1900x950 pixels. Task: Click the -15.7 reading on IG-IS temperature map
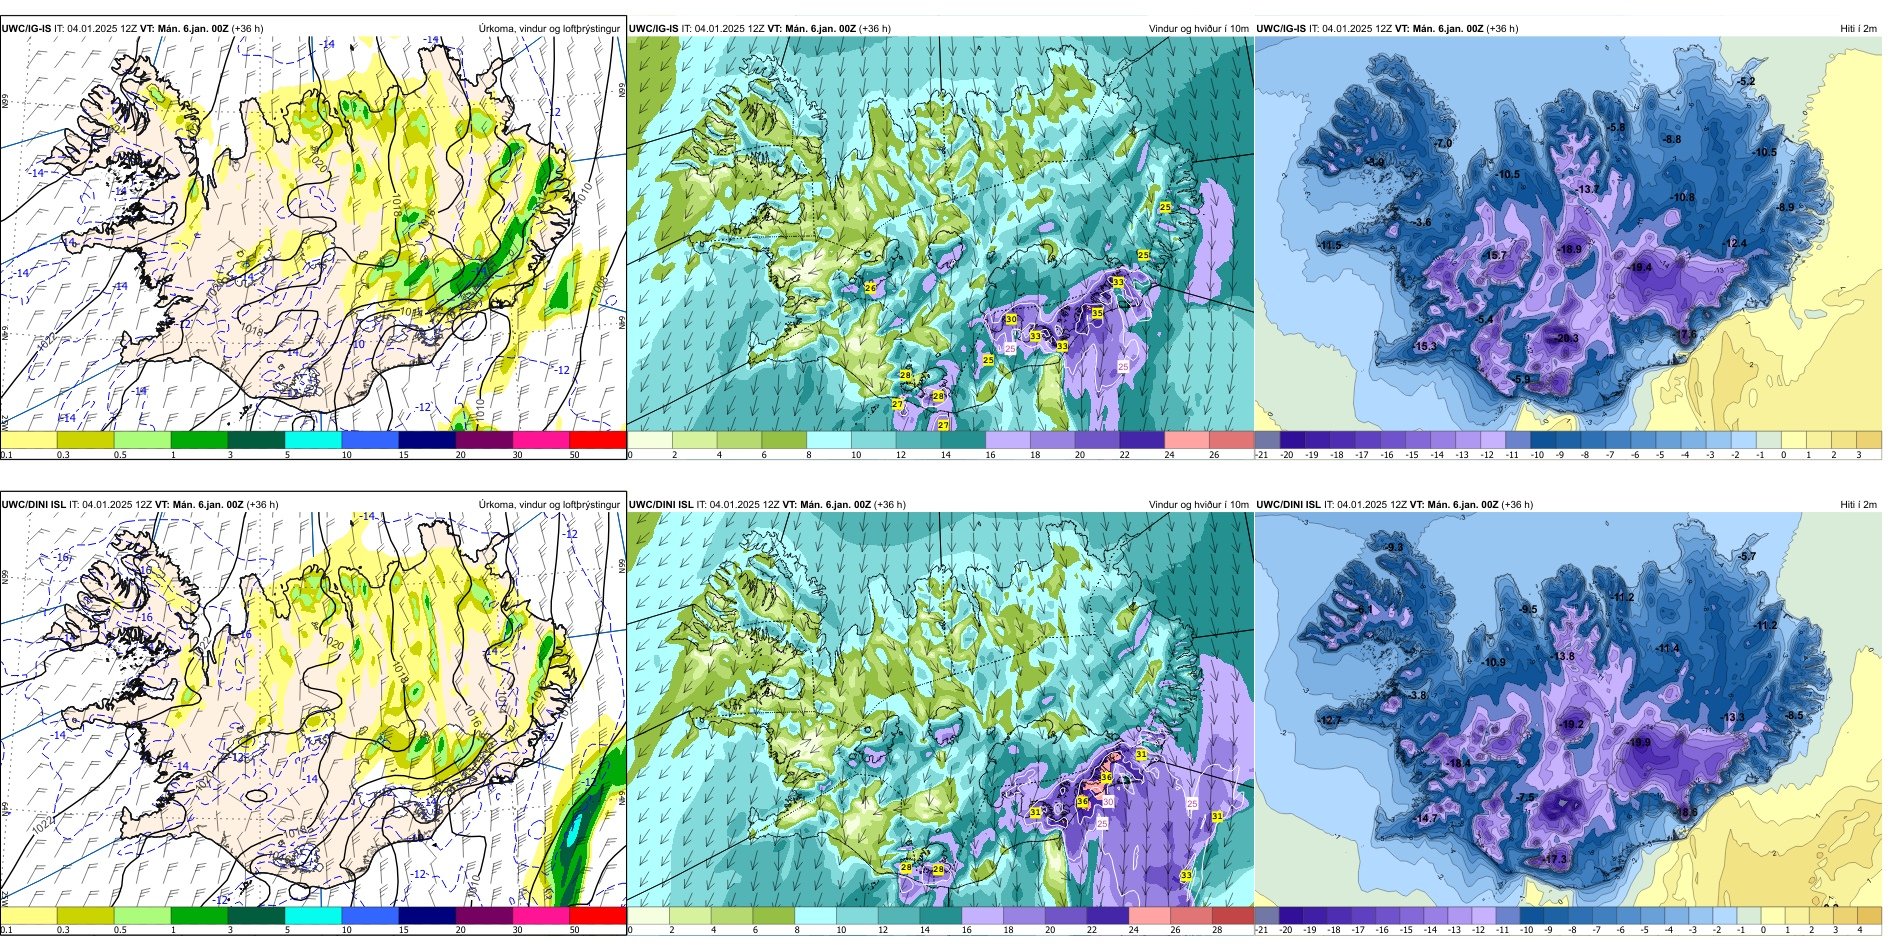(1495, 256)
